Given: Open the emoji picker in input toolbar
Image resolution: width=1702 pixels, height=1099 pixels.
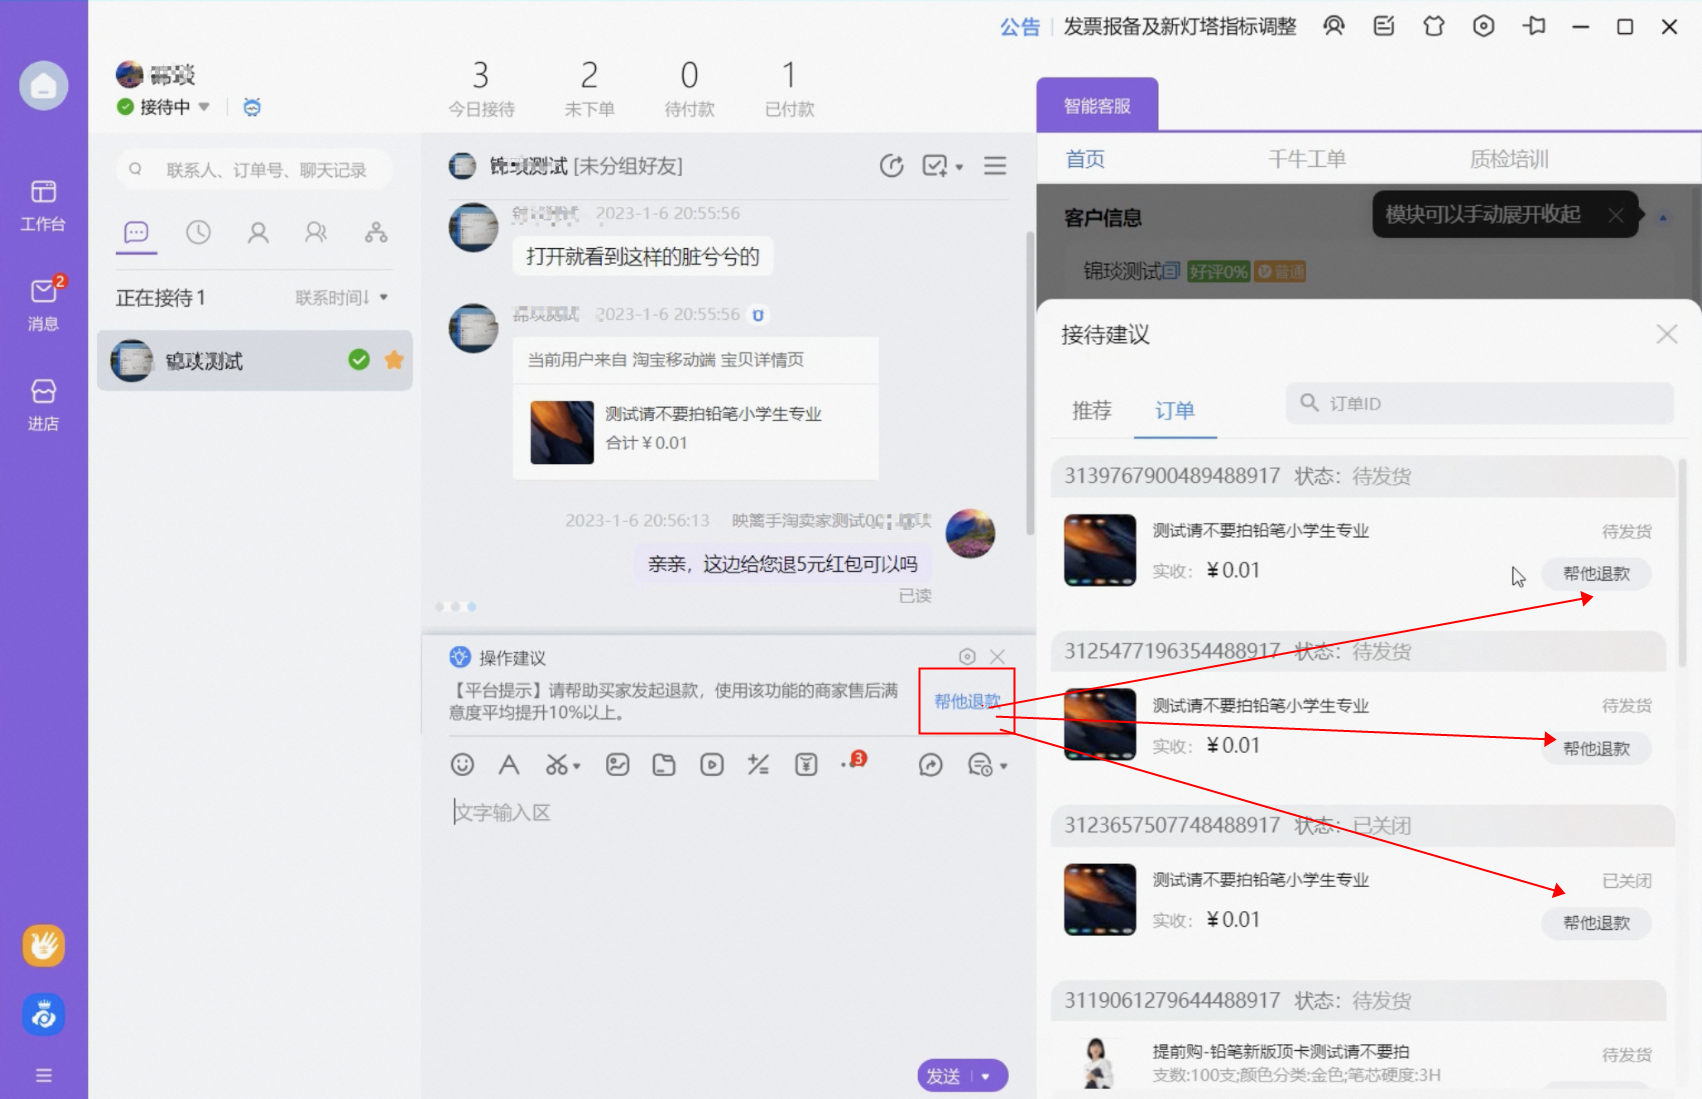Looking at the screenshot, I should point(462,765).
